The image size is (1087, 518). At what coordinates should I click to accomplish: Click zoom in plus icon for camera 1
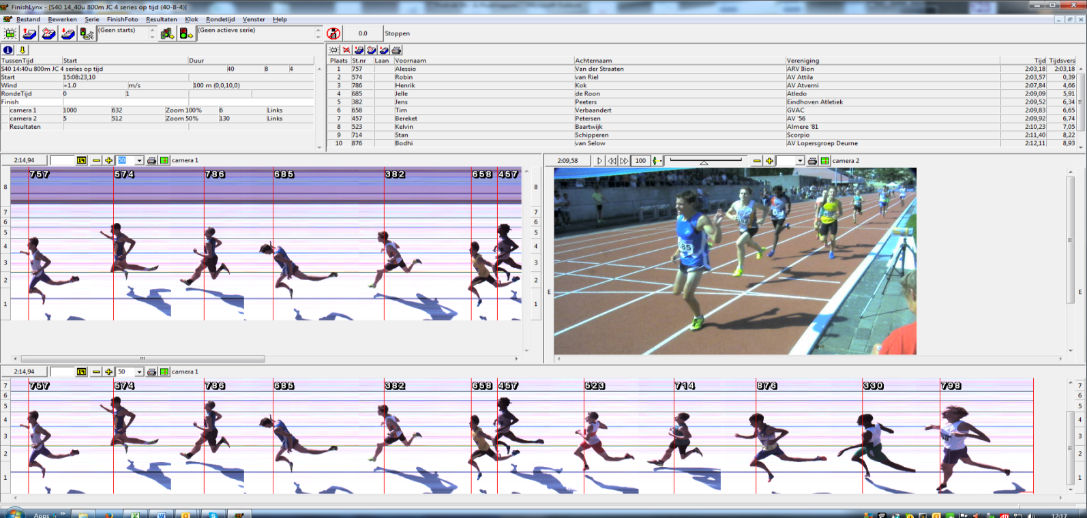tap(109, 160)
